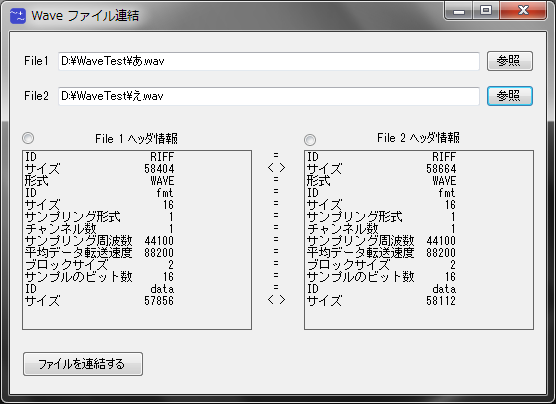The height and width of the screenshot is (404, 556).
Task: Click サンプリング形式 row in File 2 list
Action: click(381, 217)
